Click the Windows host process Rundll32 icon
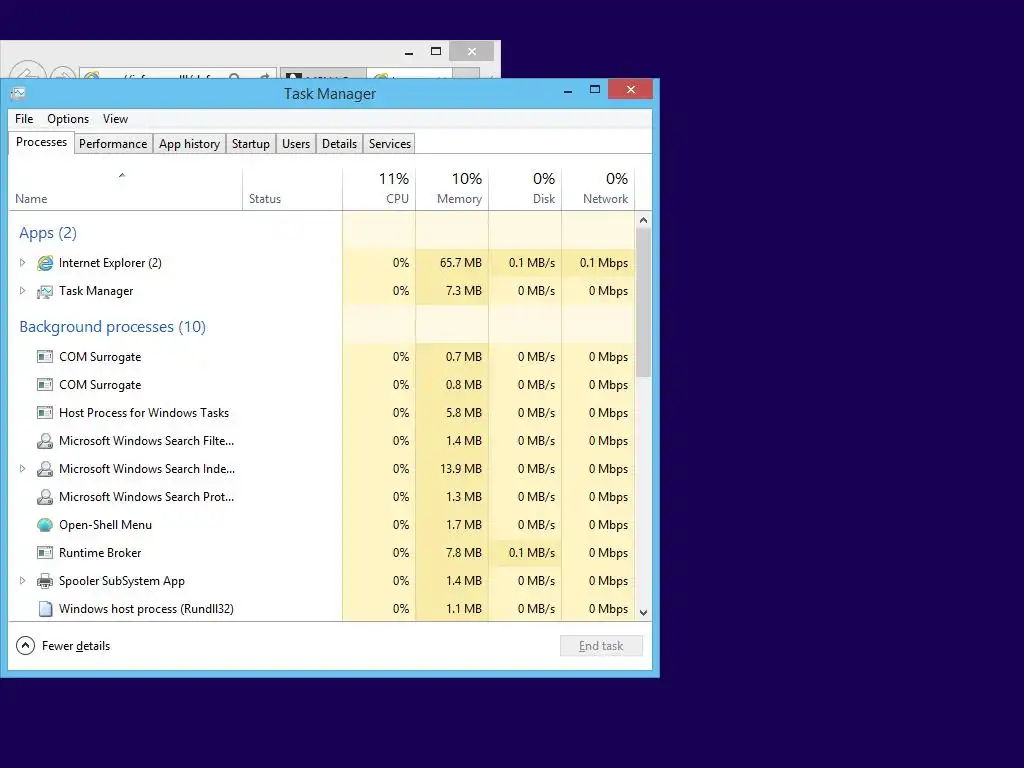The image size is (1024, 768). point(45,609)
